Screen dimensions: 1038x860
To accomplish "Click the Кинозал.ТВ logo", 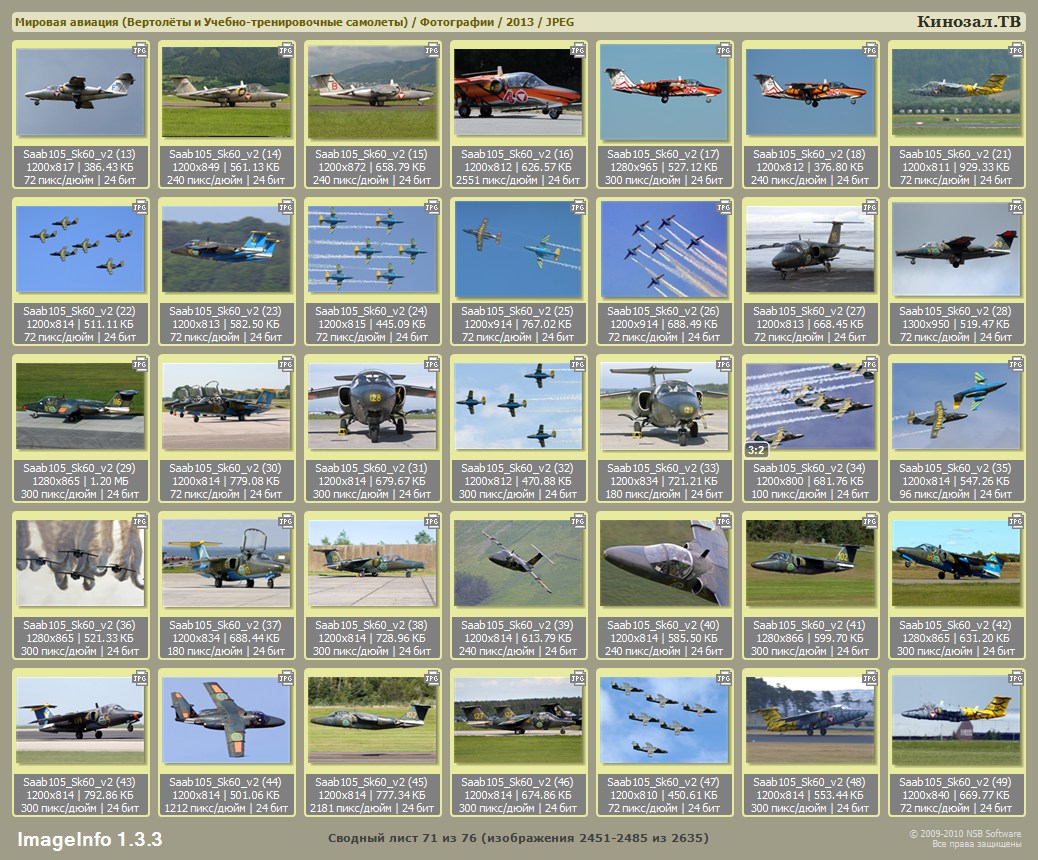I will click(968, 22).
